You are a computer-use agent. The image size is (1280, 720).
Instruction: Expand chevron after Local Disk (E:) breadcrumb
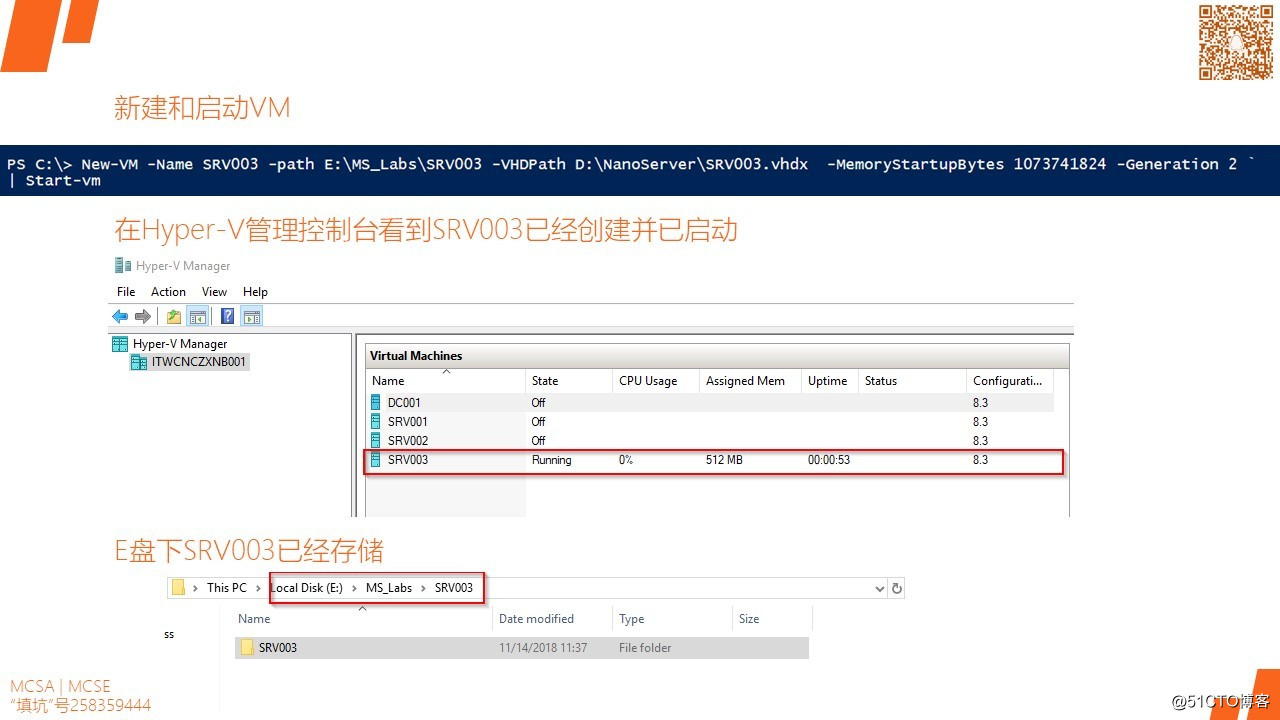[354, 588]
